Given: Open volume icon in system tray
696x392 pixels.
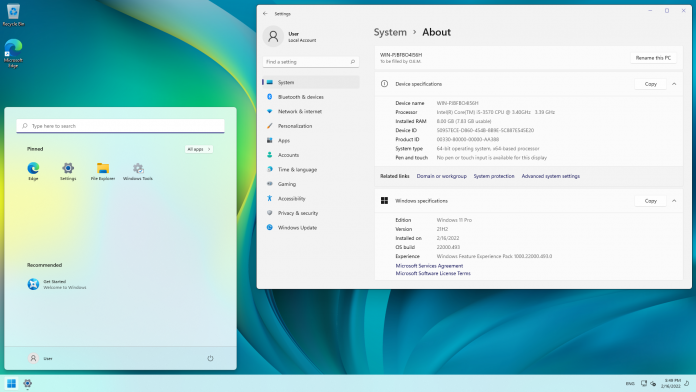Looking at the screenshot, I should coord(653,384).
